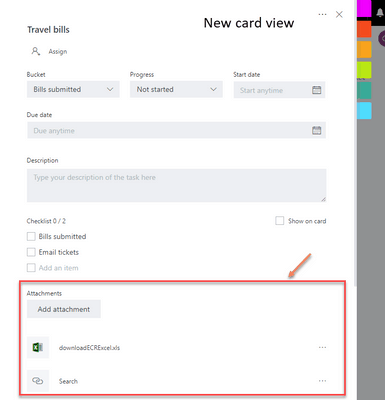
Task: Click the Assign label
Action: point(58,52)
